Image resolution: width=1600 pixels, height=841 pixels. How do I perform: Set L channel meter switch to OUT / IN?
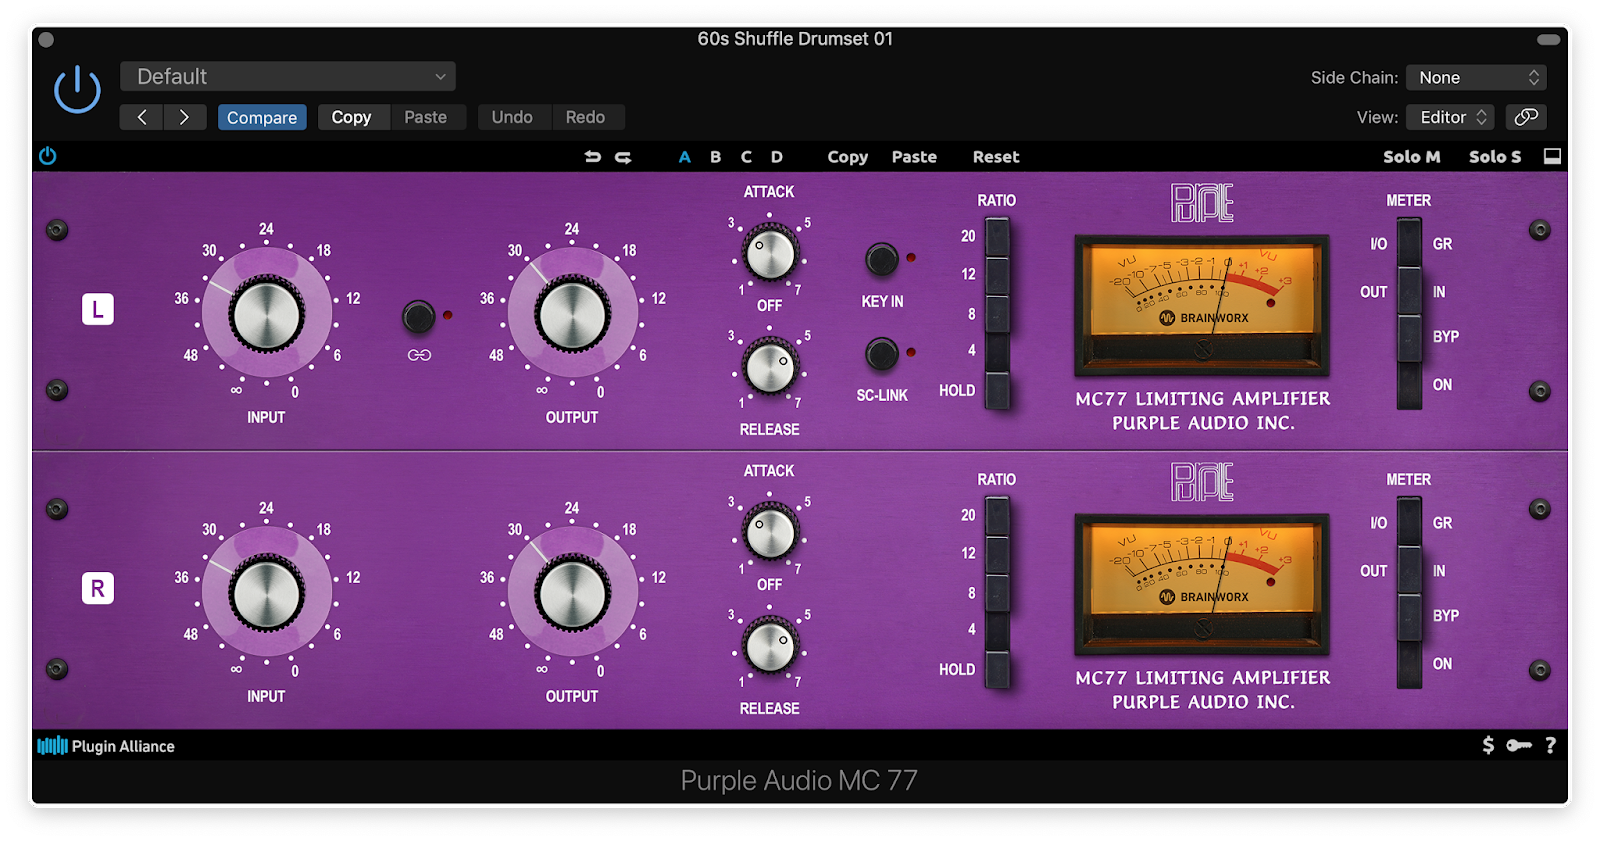[x=1409, y=291]
